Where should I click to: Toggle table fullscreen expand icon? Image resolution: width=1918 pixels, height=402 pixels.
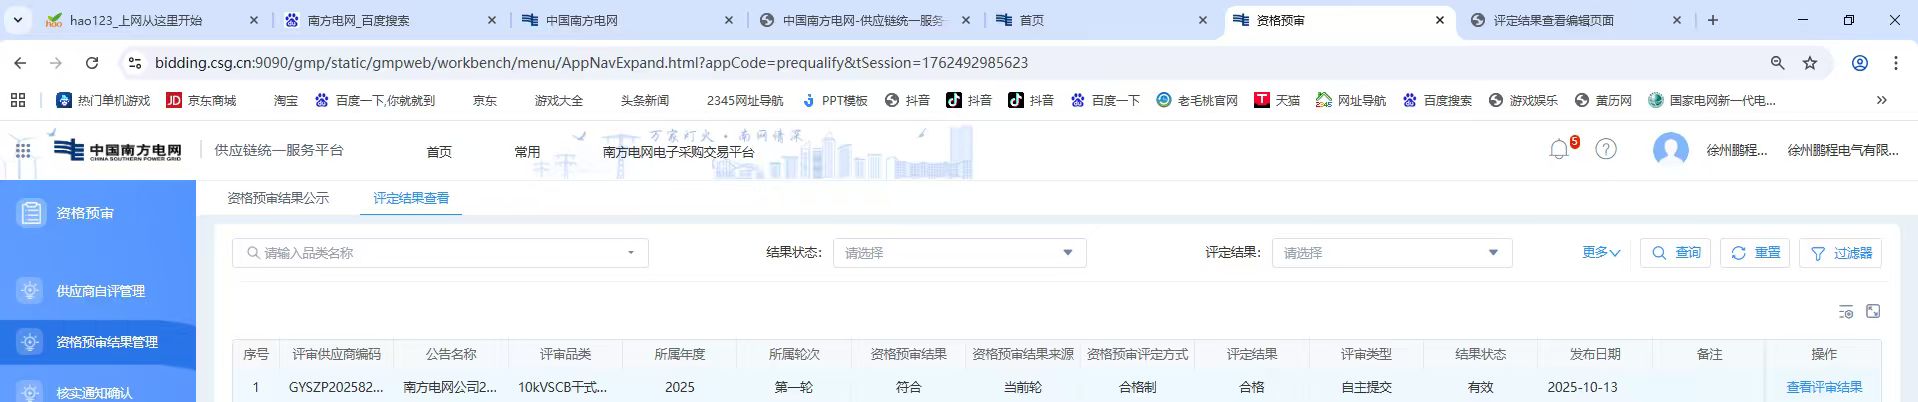(1873, 312)
